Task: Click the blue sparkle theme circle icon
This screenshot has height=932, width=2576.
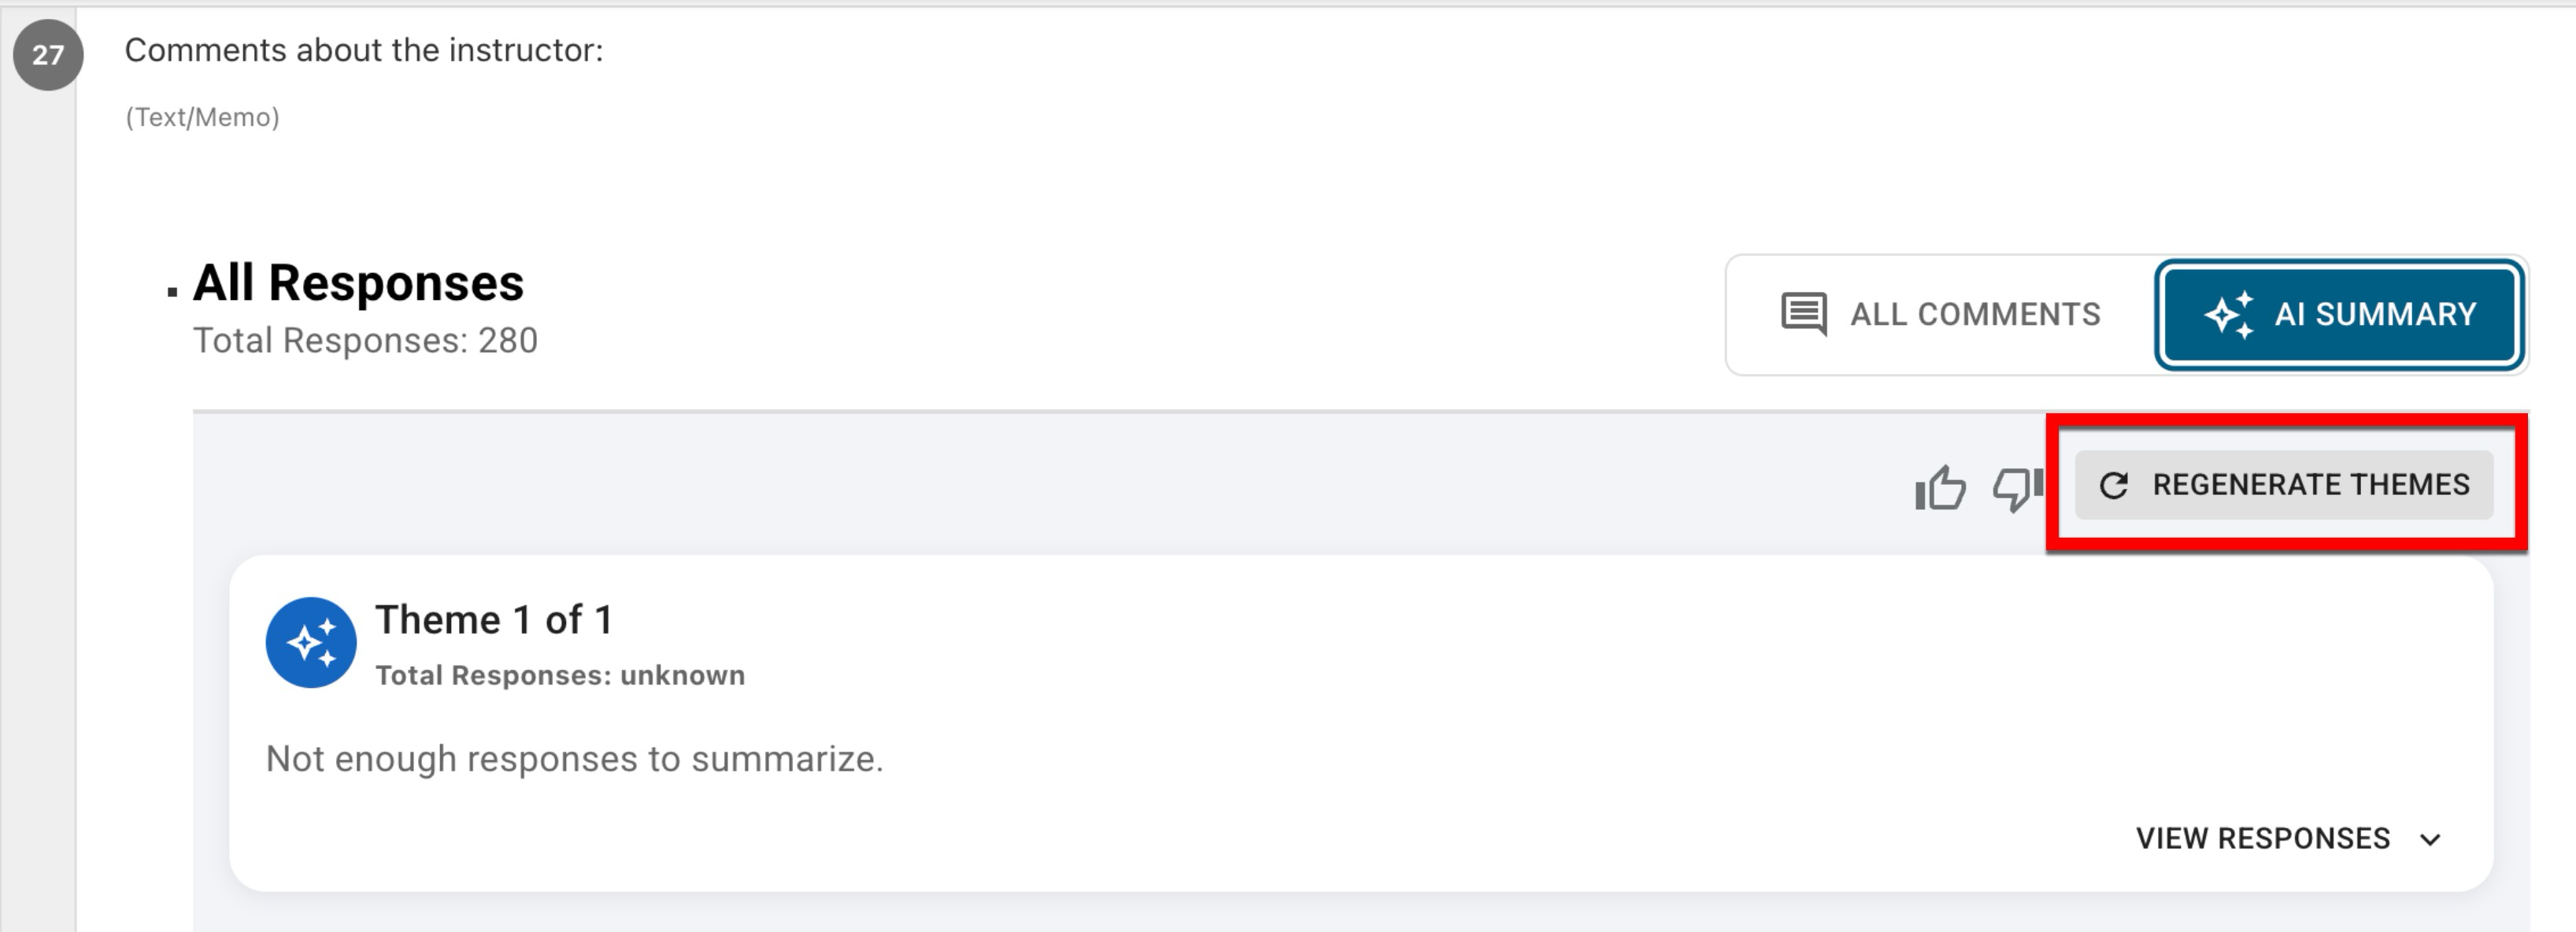Action: [x=311, y=643]
